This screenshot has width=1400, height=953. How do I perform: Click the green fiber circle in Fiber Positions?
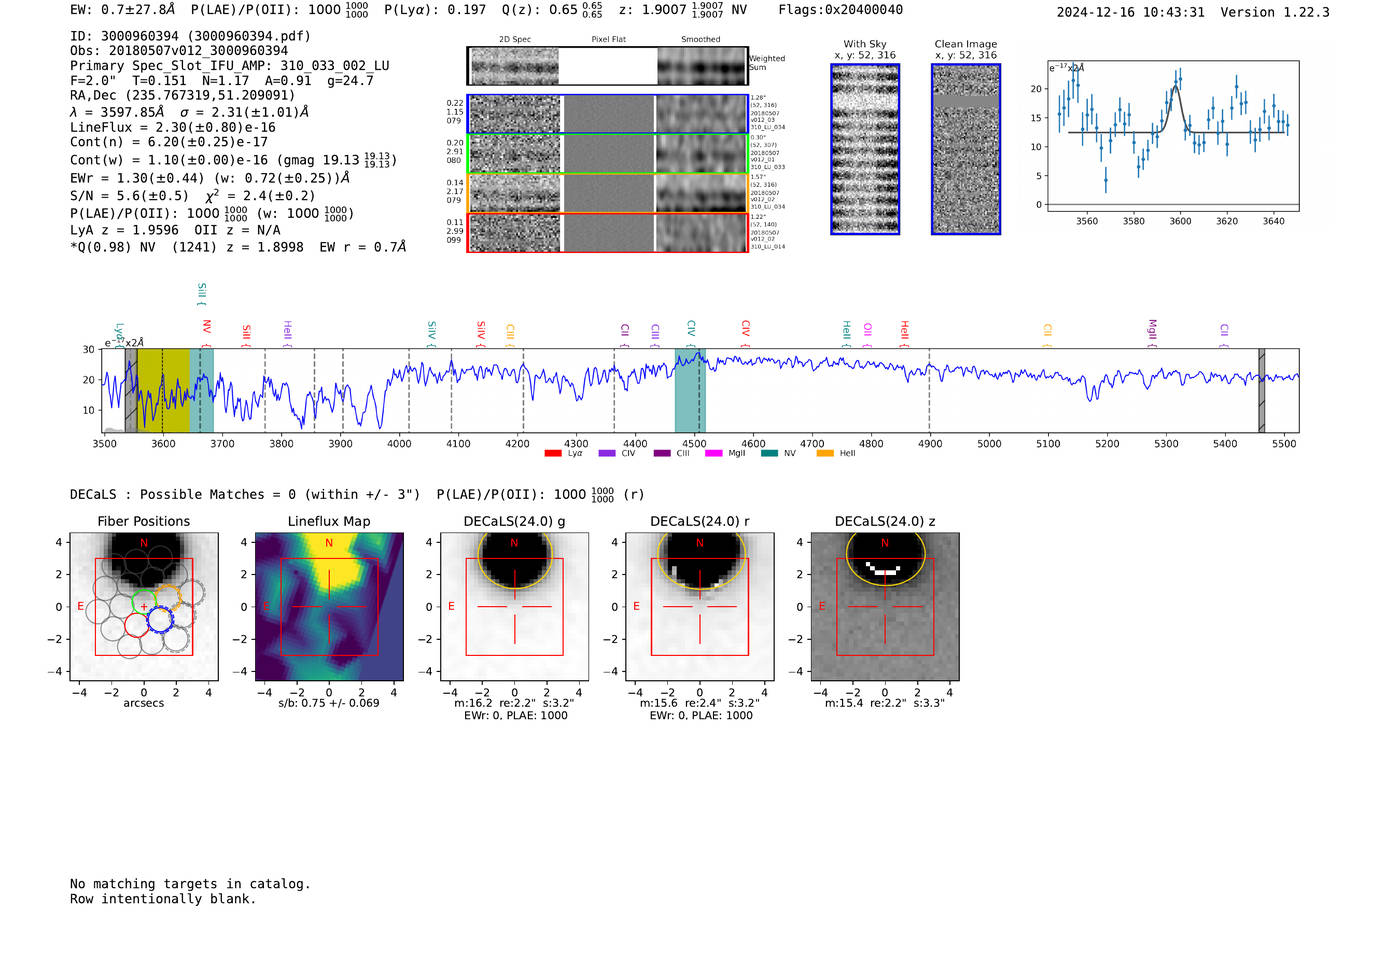tap(145, 603)
